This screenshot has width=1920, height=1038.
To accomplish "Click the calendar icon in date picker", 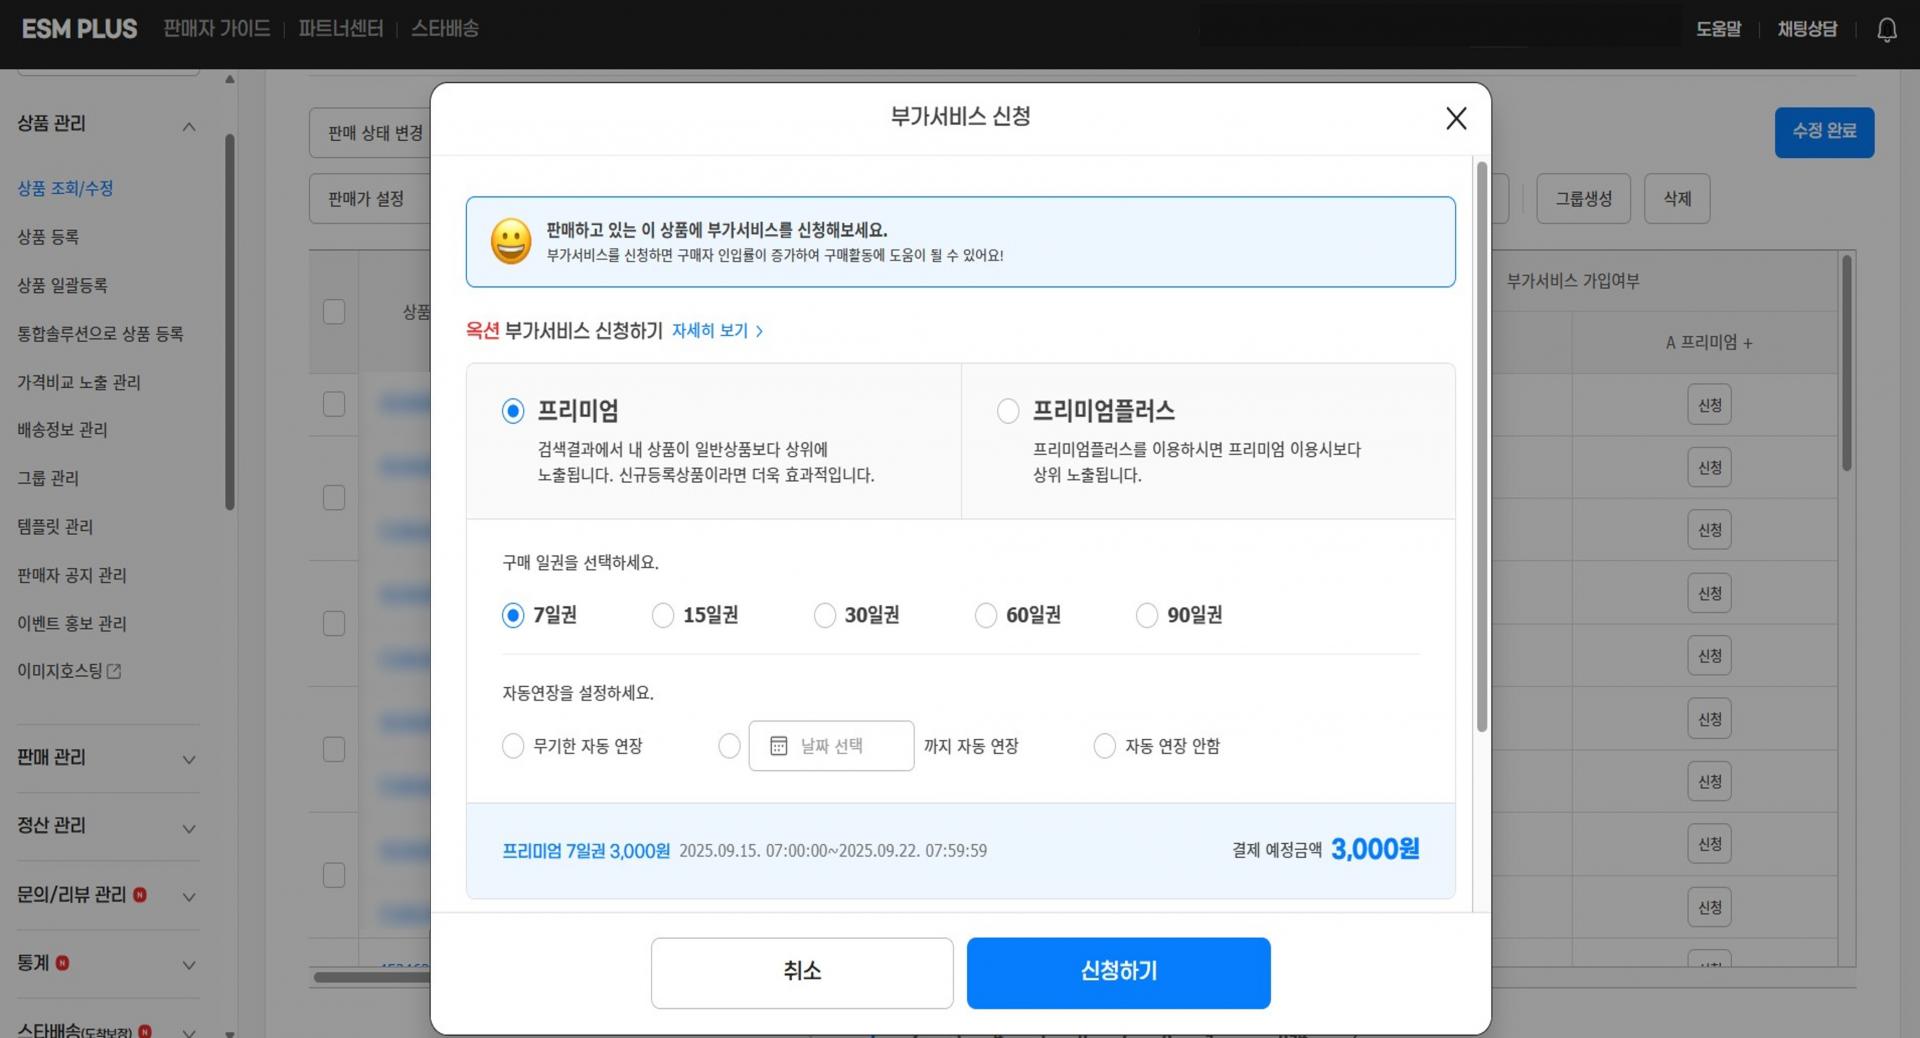I will (779, 746).
